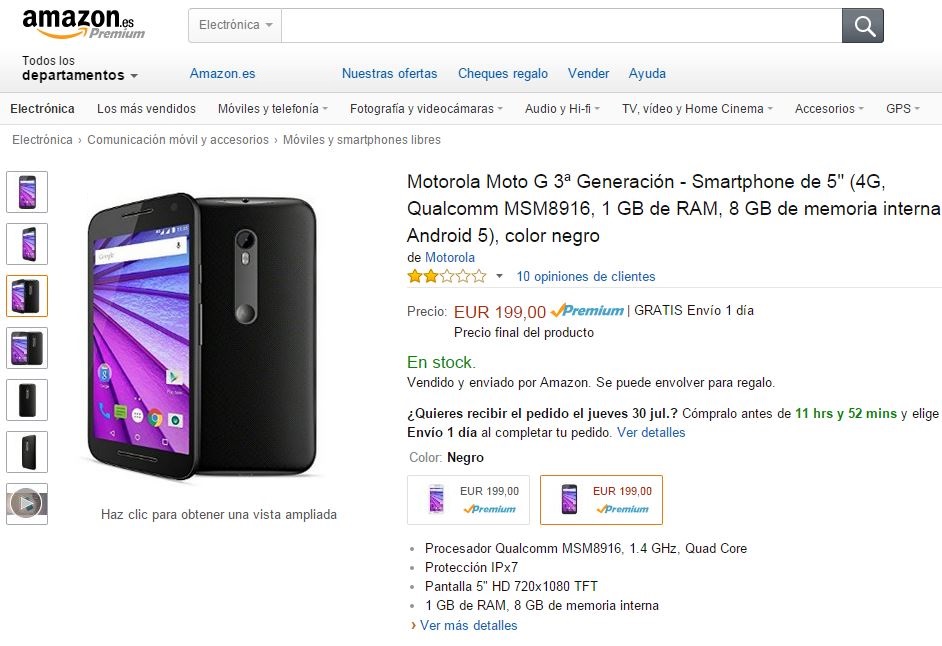The height and width of the screenshot is (646, 942).
Task: Click in the search text field
Action: click(x=560, y=25)
